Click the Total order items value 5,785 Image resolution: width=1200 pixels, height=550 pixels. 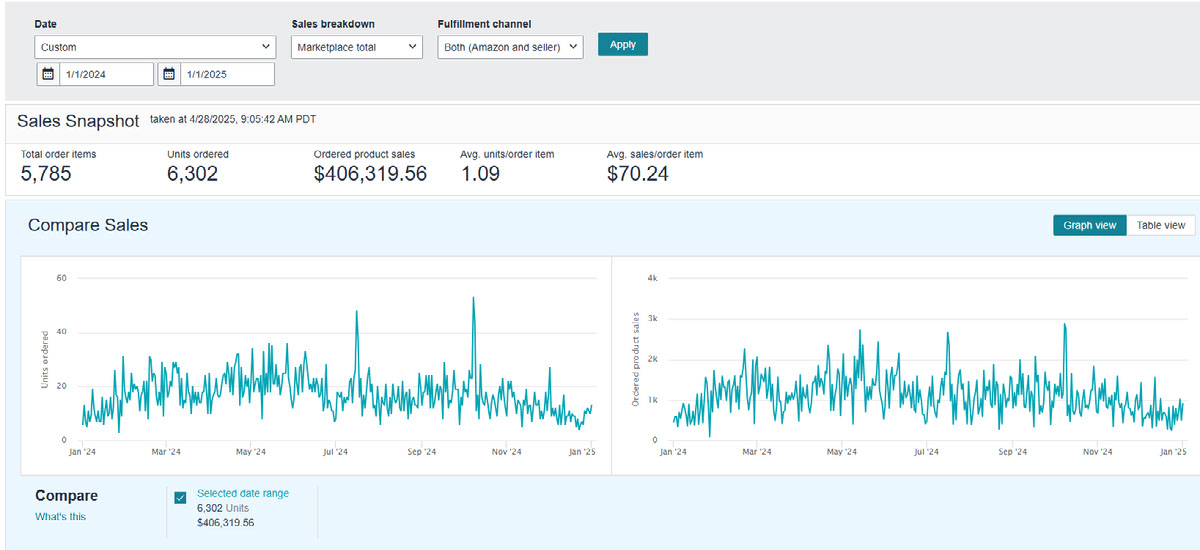coord(46,174)
